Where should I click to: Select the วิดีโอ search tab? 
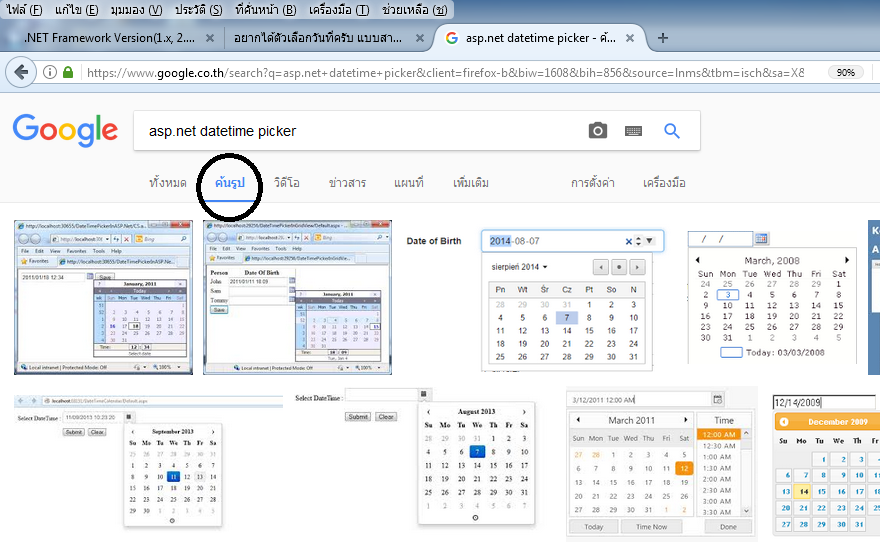[x=287, y=183]
